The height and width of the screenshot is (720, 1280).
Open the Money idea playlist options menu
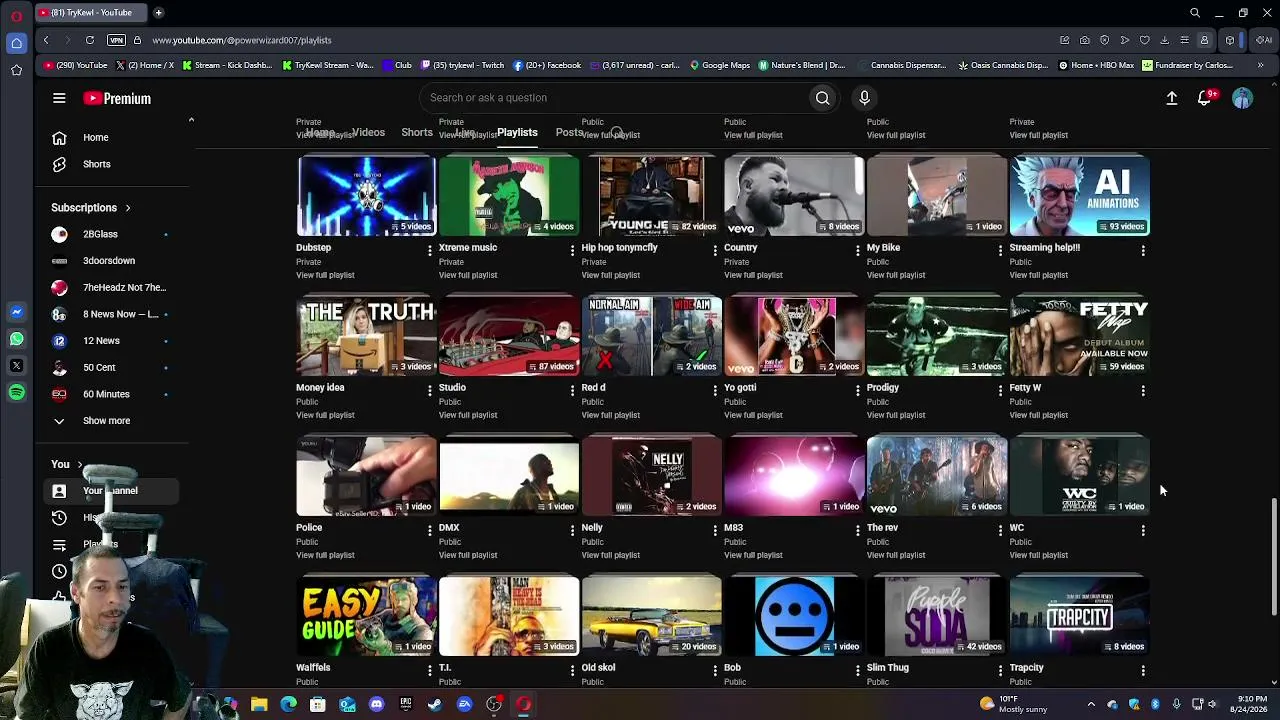[430, 390]
